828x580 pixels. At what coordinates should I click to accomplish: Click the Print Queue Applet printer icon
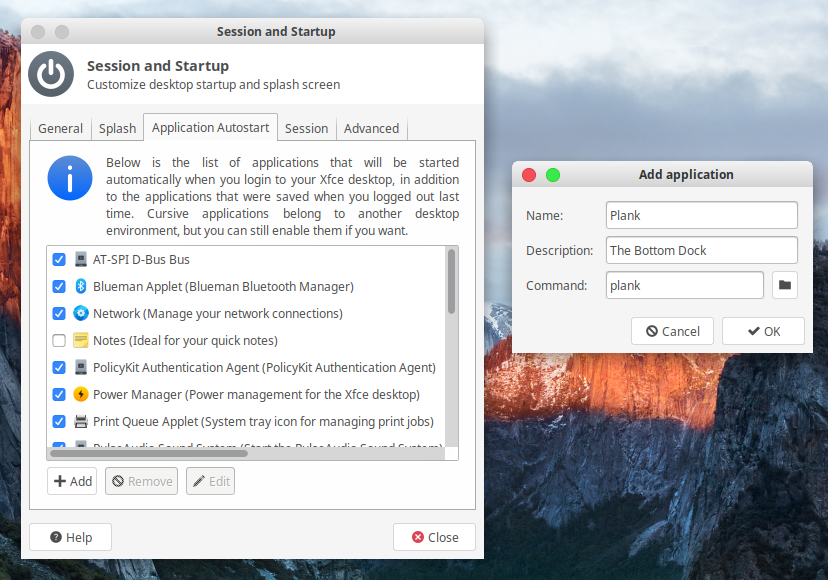pyautogui.click(x=80, y=421)
